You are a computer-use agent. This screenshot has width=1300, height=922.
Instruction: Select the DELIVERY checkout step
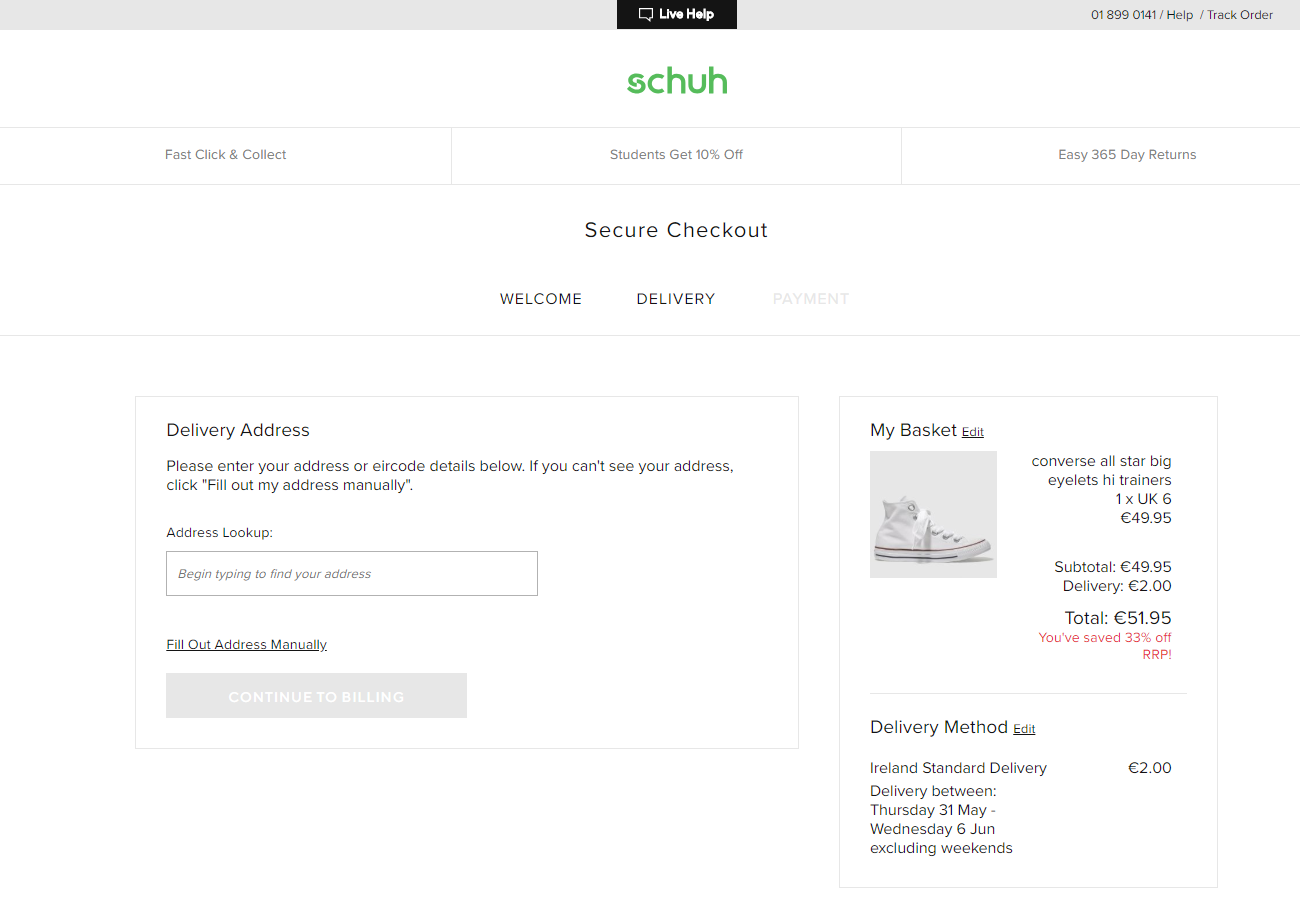pyautogui.click(x=676, y=299)
